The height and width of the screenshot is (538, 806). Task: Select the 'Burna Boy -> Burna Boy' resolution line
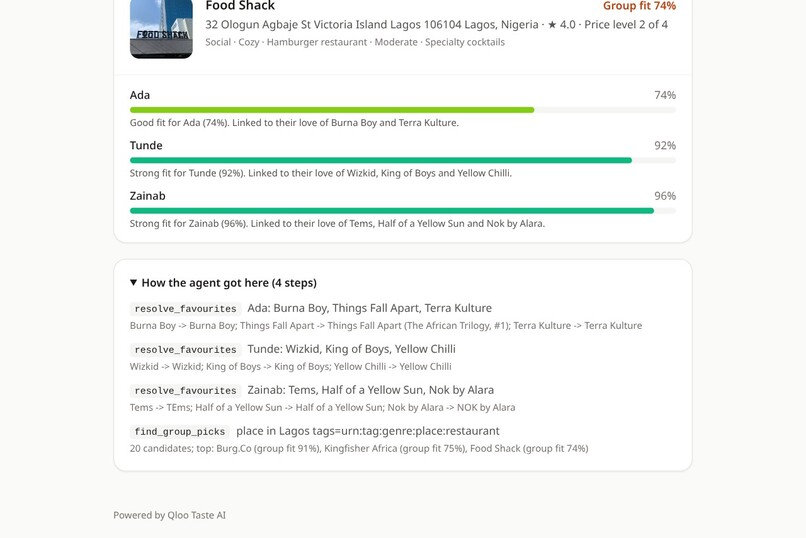[x=386, y=326]
